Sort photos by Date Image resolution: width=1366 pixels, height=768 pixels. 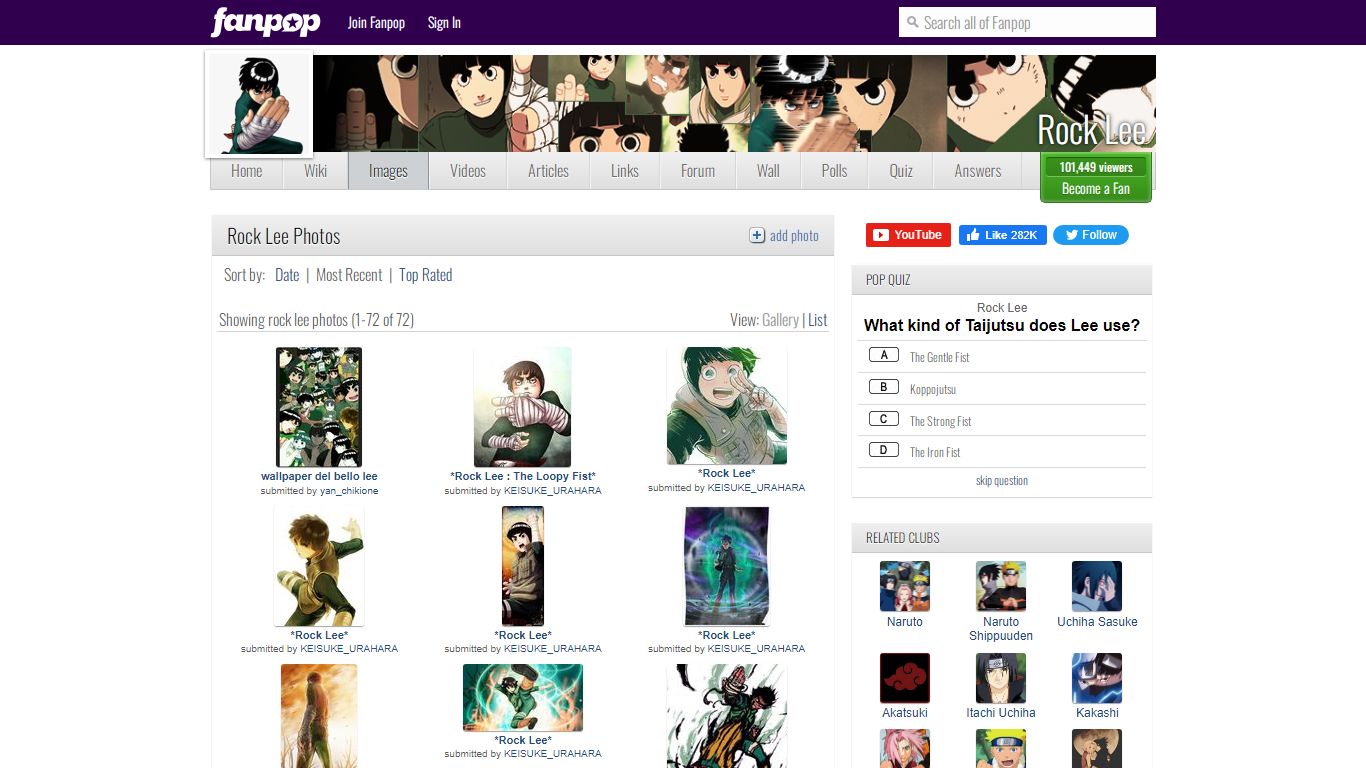(287, 275)
